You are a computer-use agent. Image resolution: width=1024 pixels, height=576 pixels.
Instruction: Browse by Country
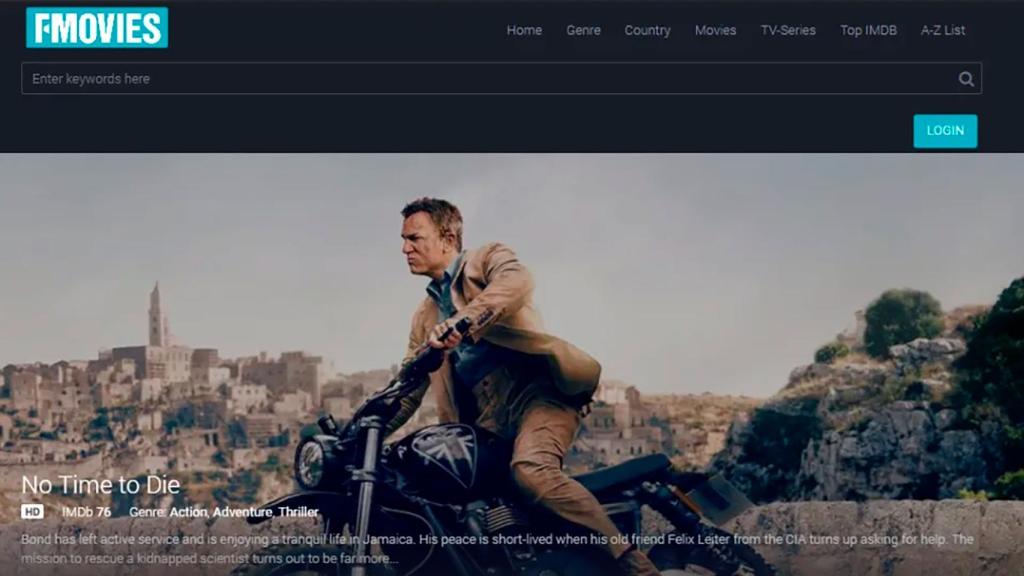tap(647, 31)
